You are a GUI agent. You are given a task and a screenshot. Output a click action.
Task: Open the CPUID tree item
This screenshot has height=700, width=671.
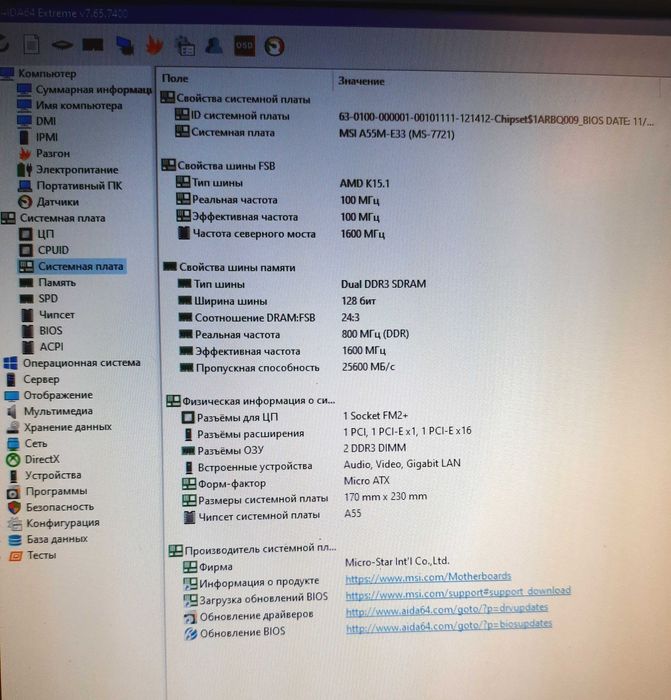pyautogui.click(x=53, y=250)
